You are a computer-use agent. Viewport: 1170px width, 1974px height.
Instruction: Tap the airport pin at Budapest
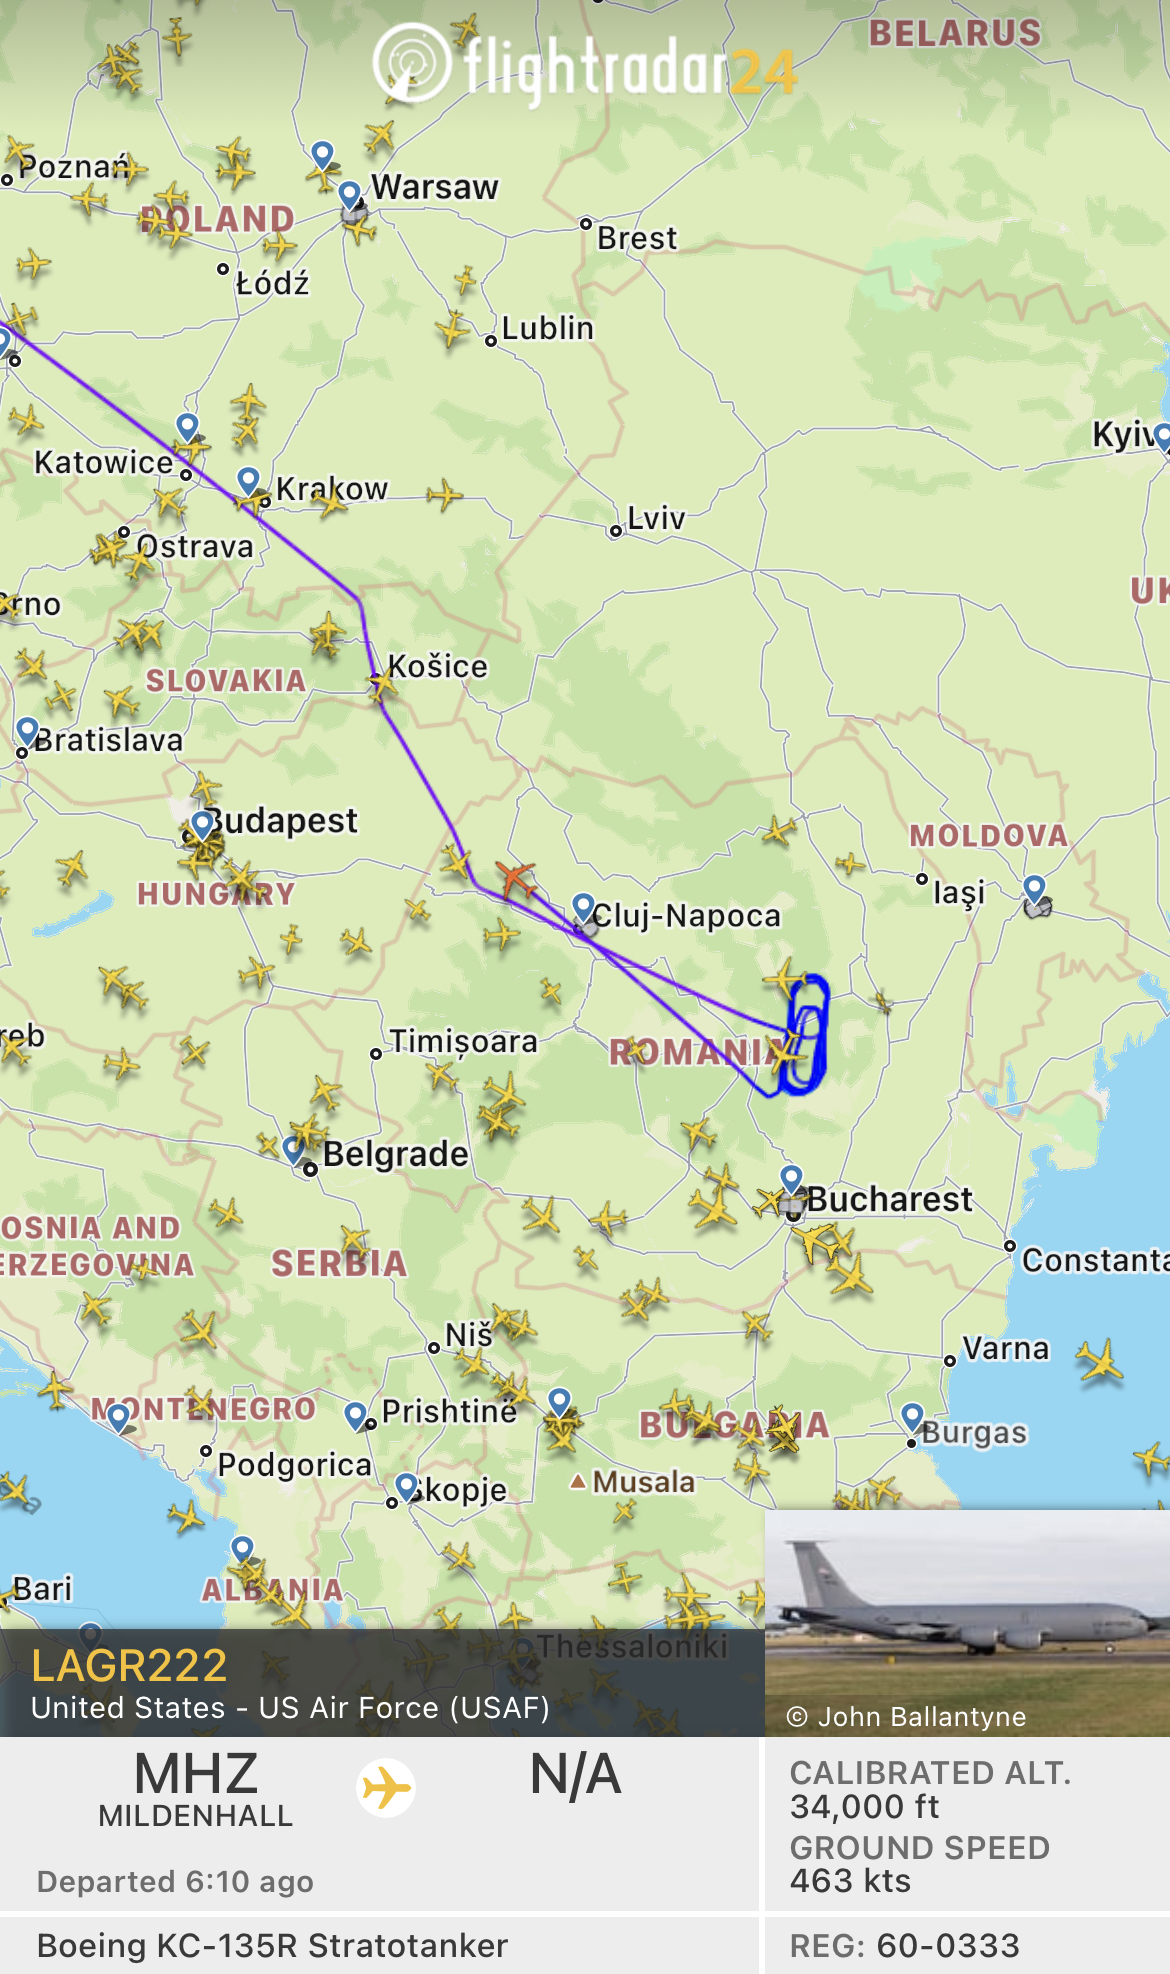203,824
